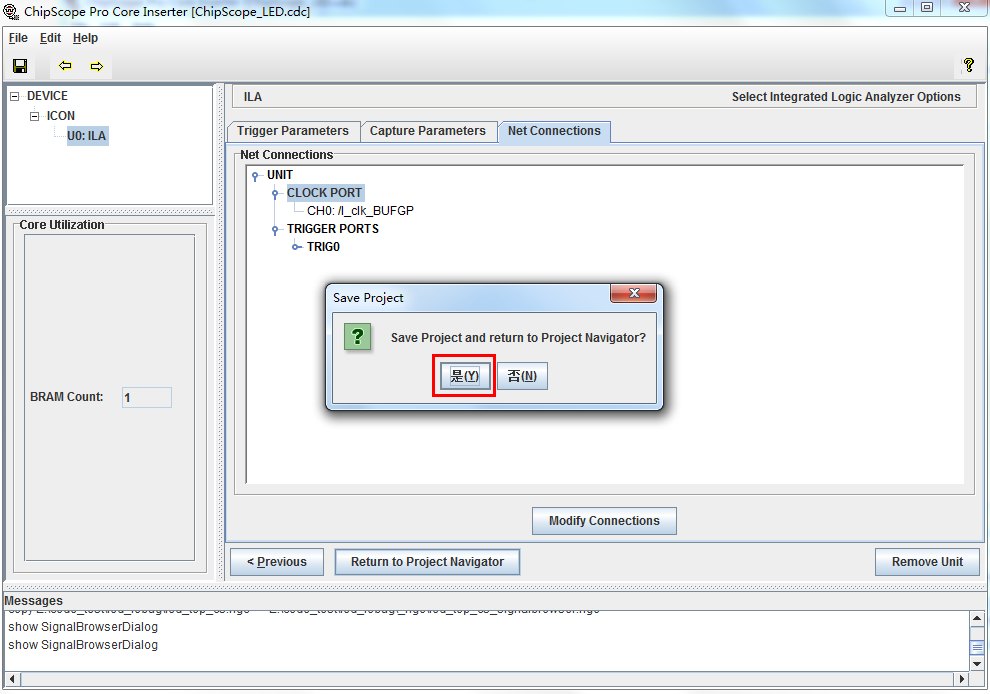Click the green question mark dialog icon
Screen dimensions: 990x694
coord(357,337)
